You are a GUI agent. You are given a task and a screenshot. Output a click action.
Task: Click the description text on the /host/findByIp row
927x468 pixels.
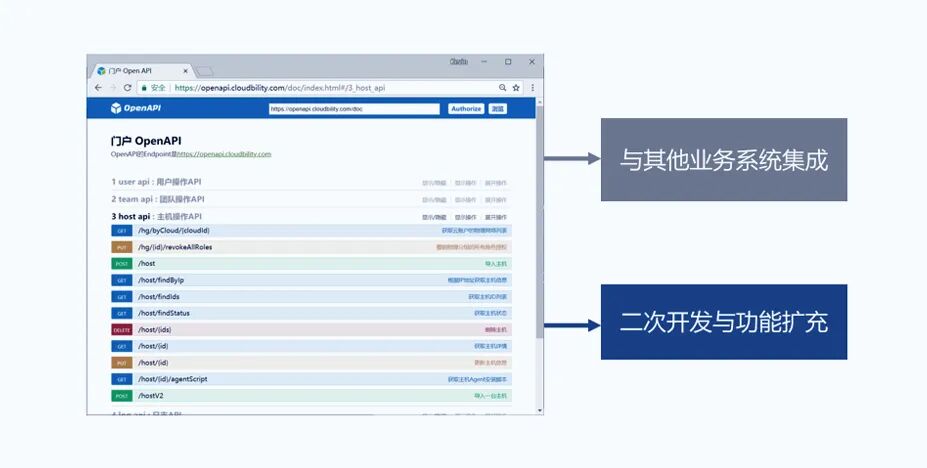tap(477, 281)
